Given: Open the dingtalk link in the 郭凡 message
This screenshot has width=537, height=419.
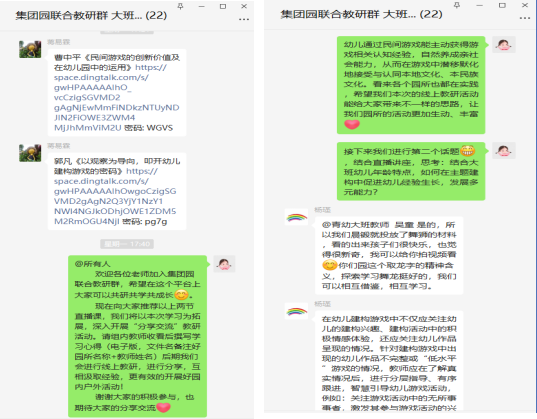Looking at the screenshot, I should [x=115, y=196].
